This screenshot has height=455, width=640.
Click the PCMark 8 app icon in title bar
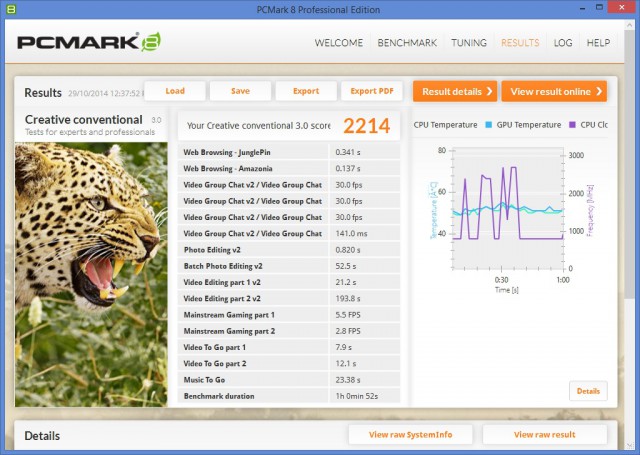(x=11, y=9)
